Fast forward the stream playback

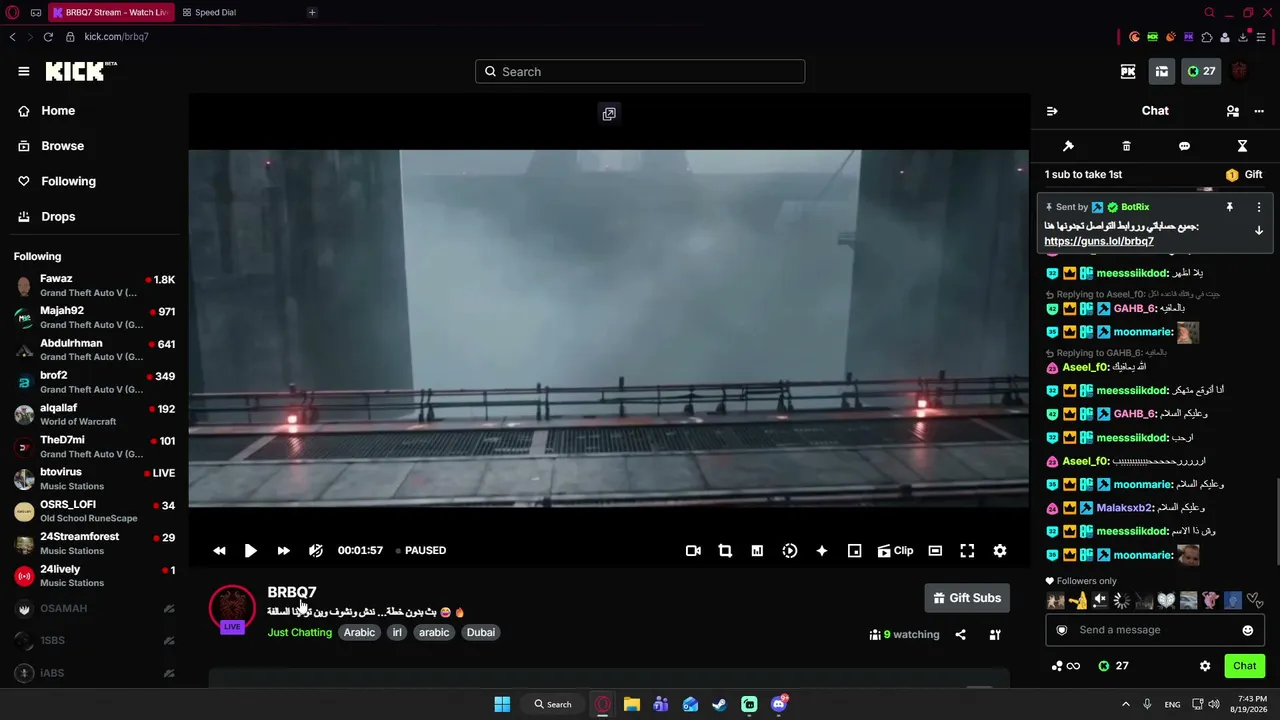pos(283,551)
